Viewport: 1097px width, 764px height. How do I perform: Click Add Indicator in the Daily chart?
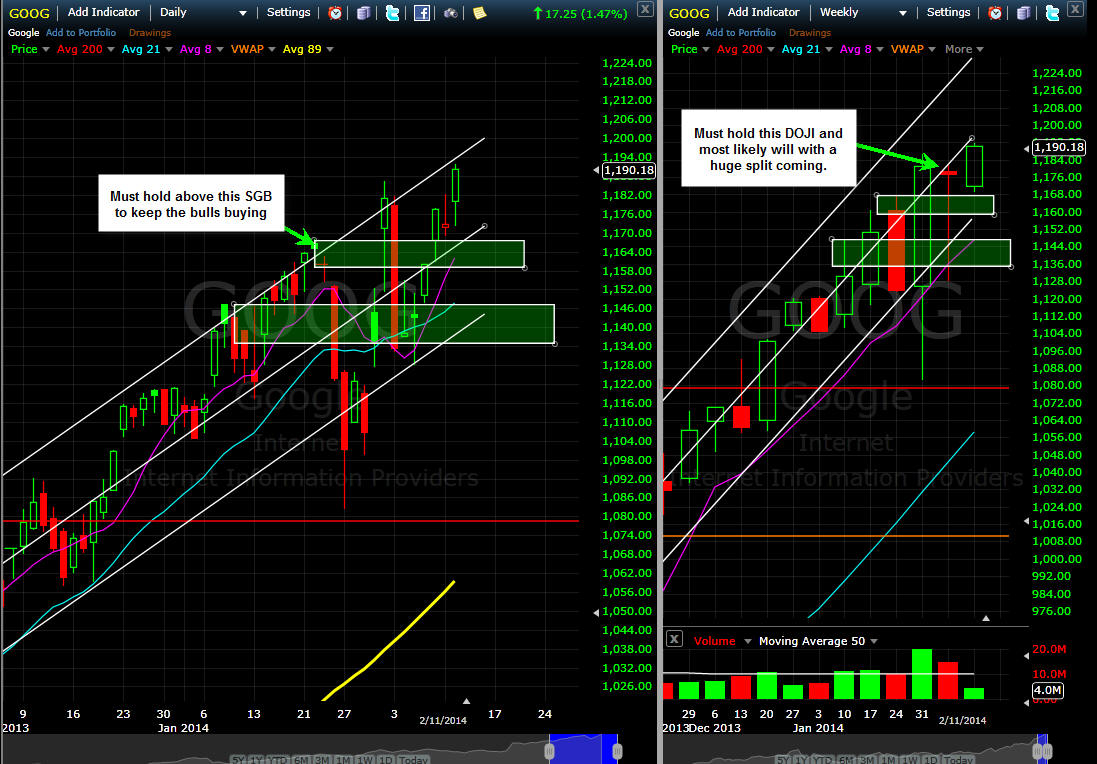click(x=104, y=12)
